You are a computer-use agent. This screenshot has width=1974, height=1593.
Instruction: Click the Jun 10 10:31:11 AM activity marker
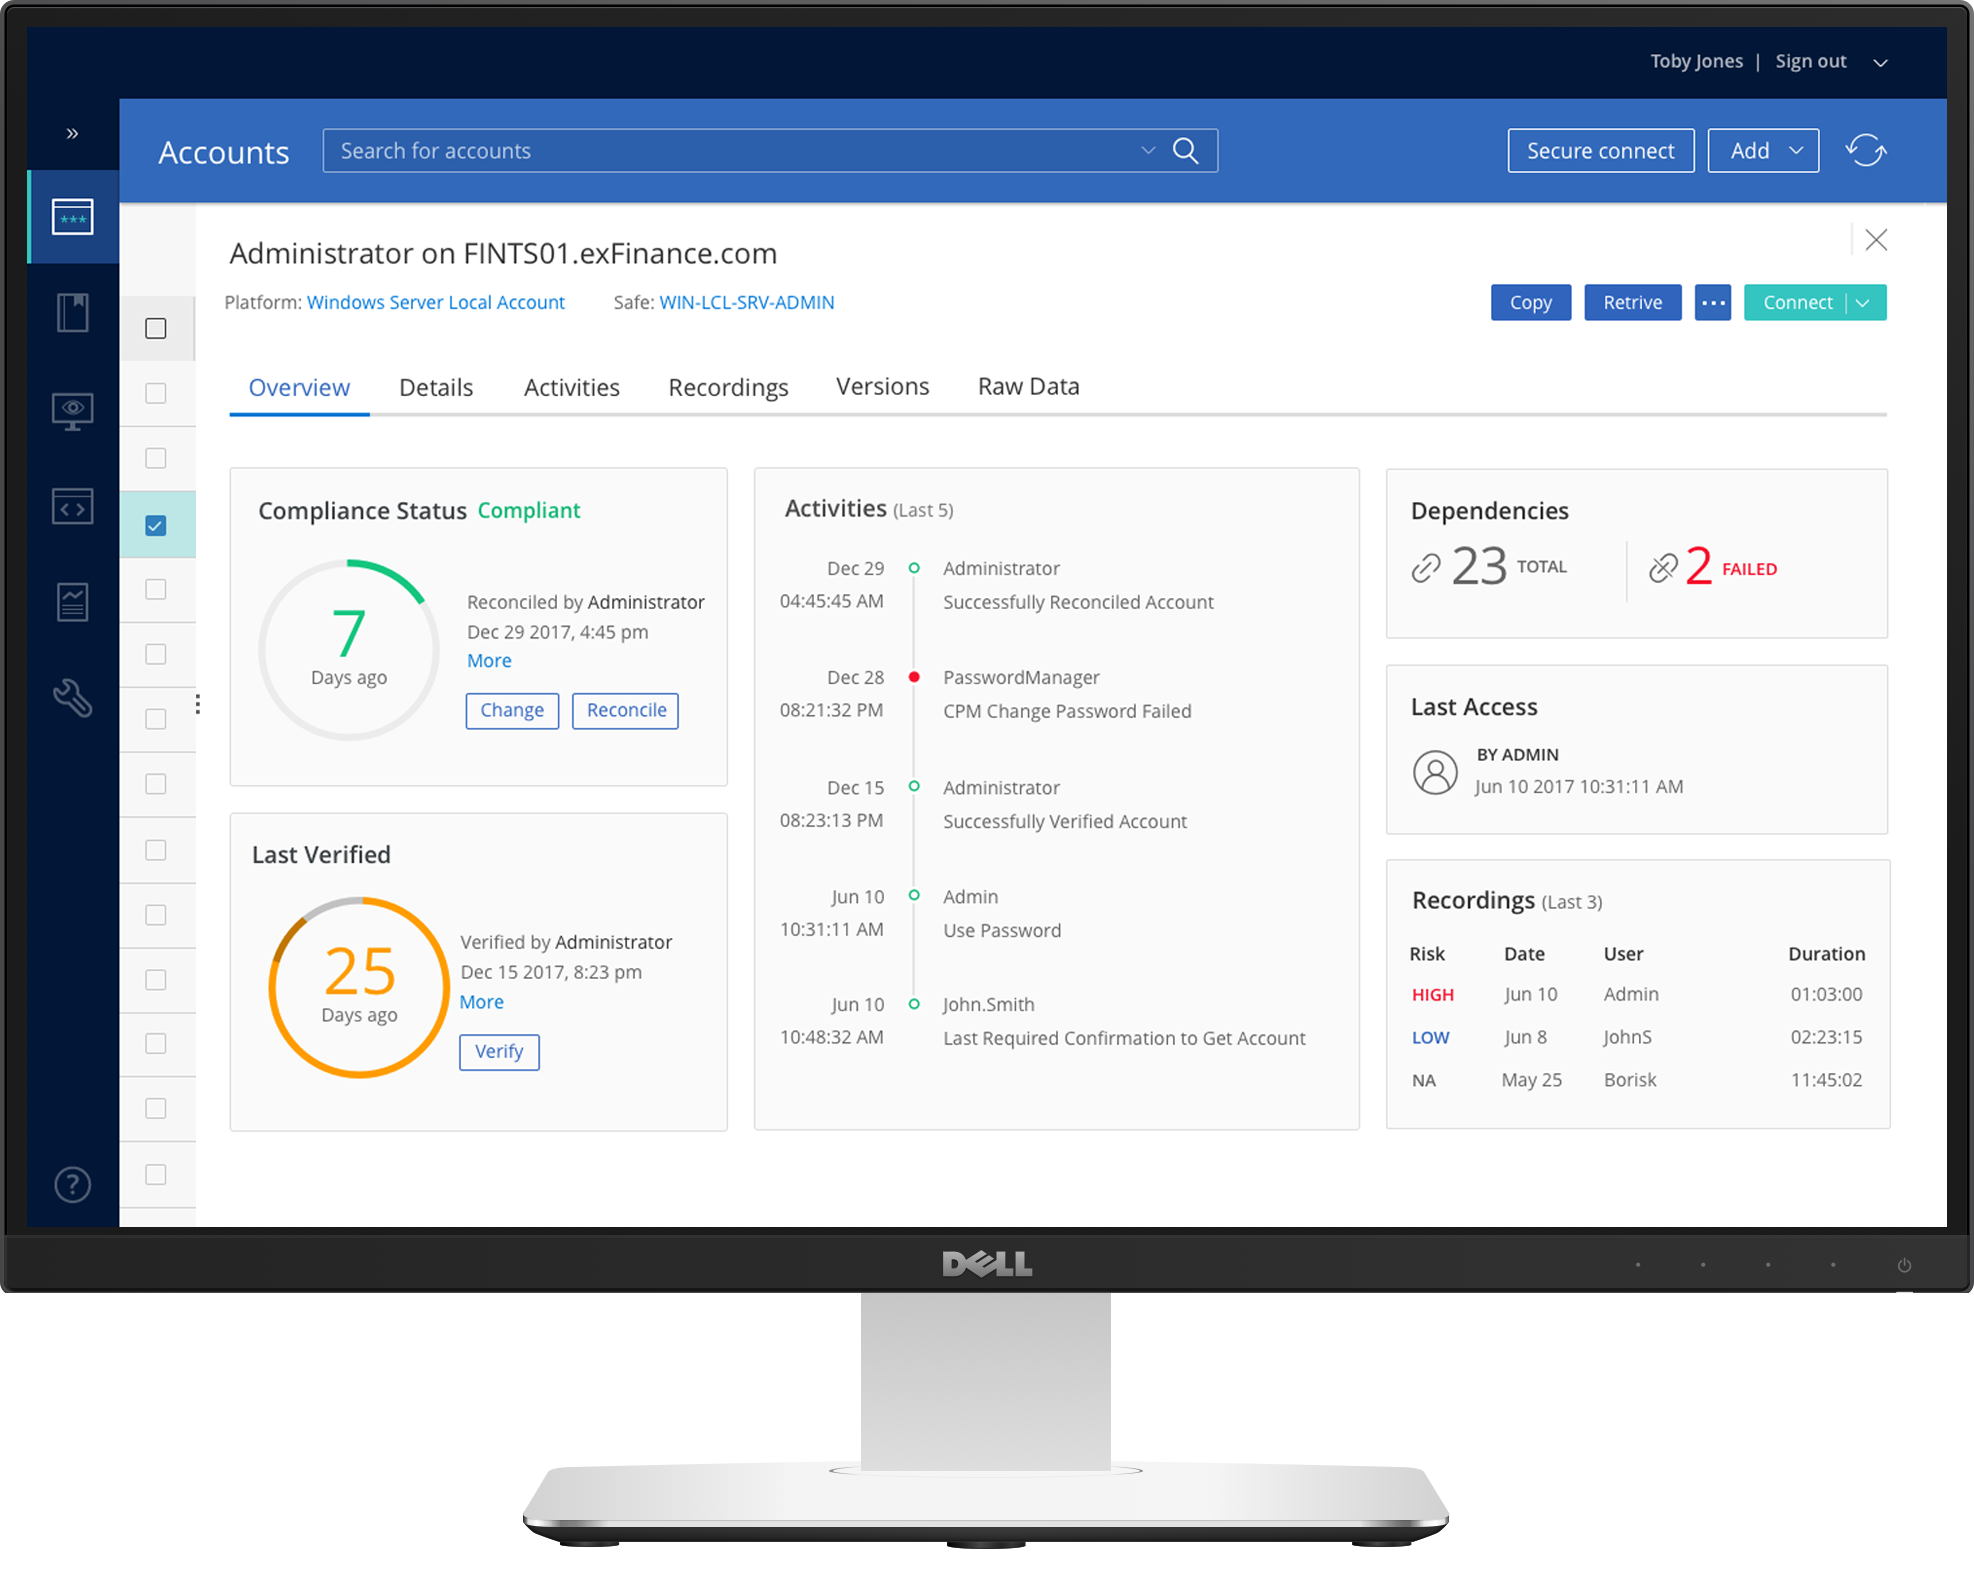point(914,895)
